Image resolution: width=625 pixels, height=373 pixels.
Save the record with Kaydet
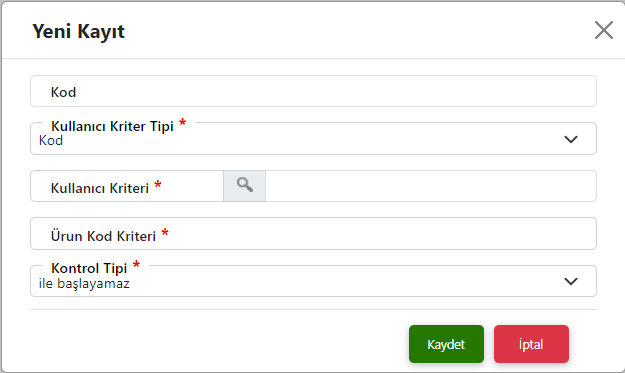446,344
